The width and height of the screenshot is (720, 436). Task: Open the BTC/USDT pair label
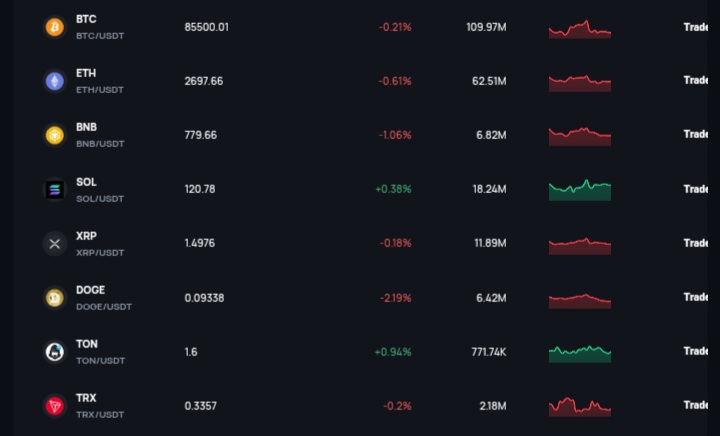100,36
